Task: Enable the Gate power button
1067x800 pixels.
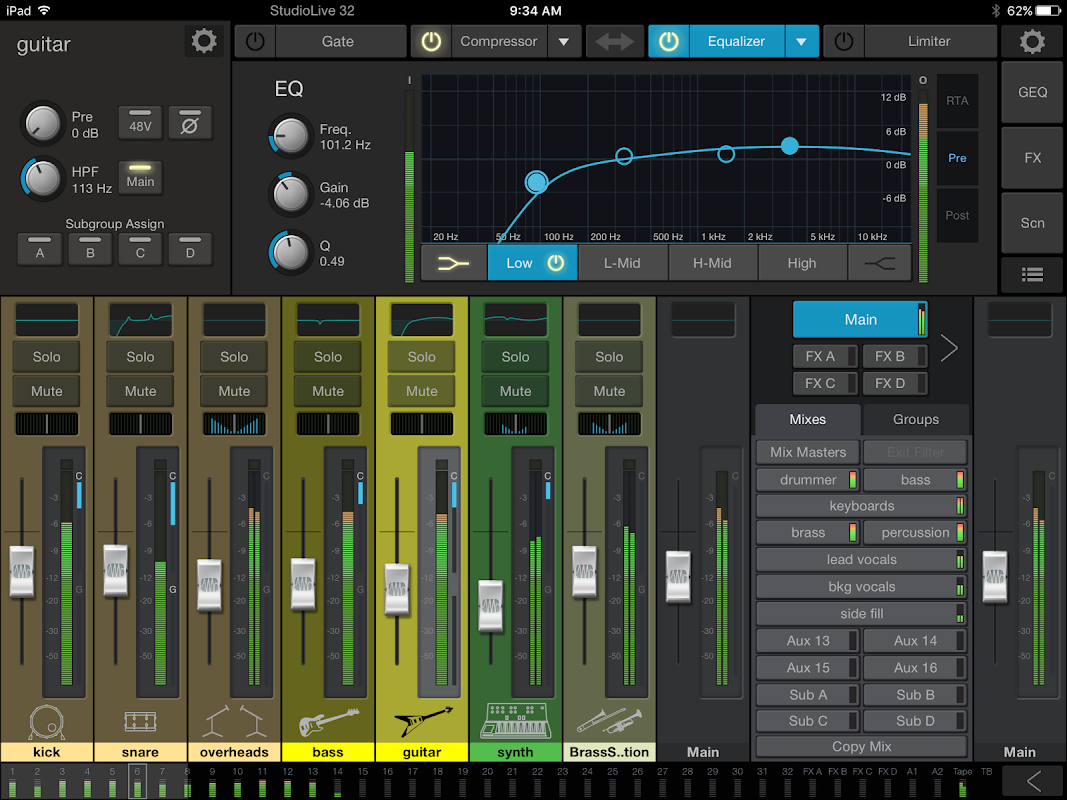Action: tap(255, 42)
